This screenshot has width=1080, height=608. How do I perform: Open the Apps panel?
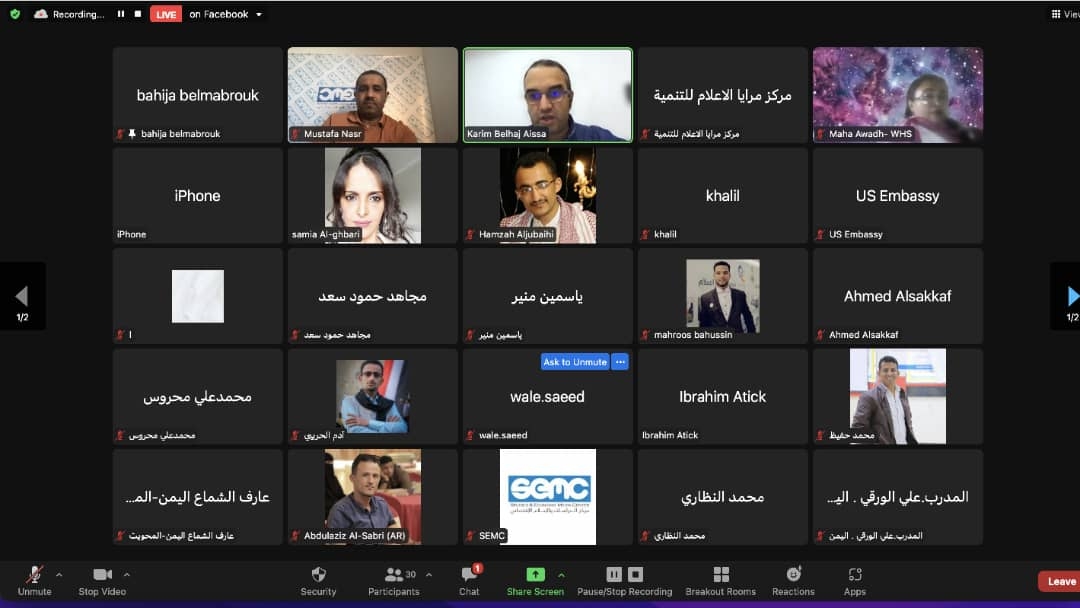[854, 580]
